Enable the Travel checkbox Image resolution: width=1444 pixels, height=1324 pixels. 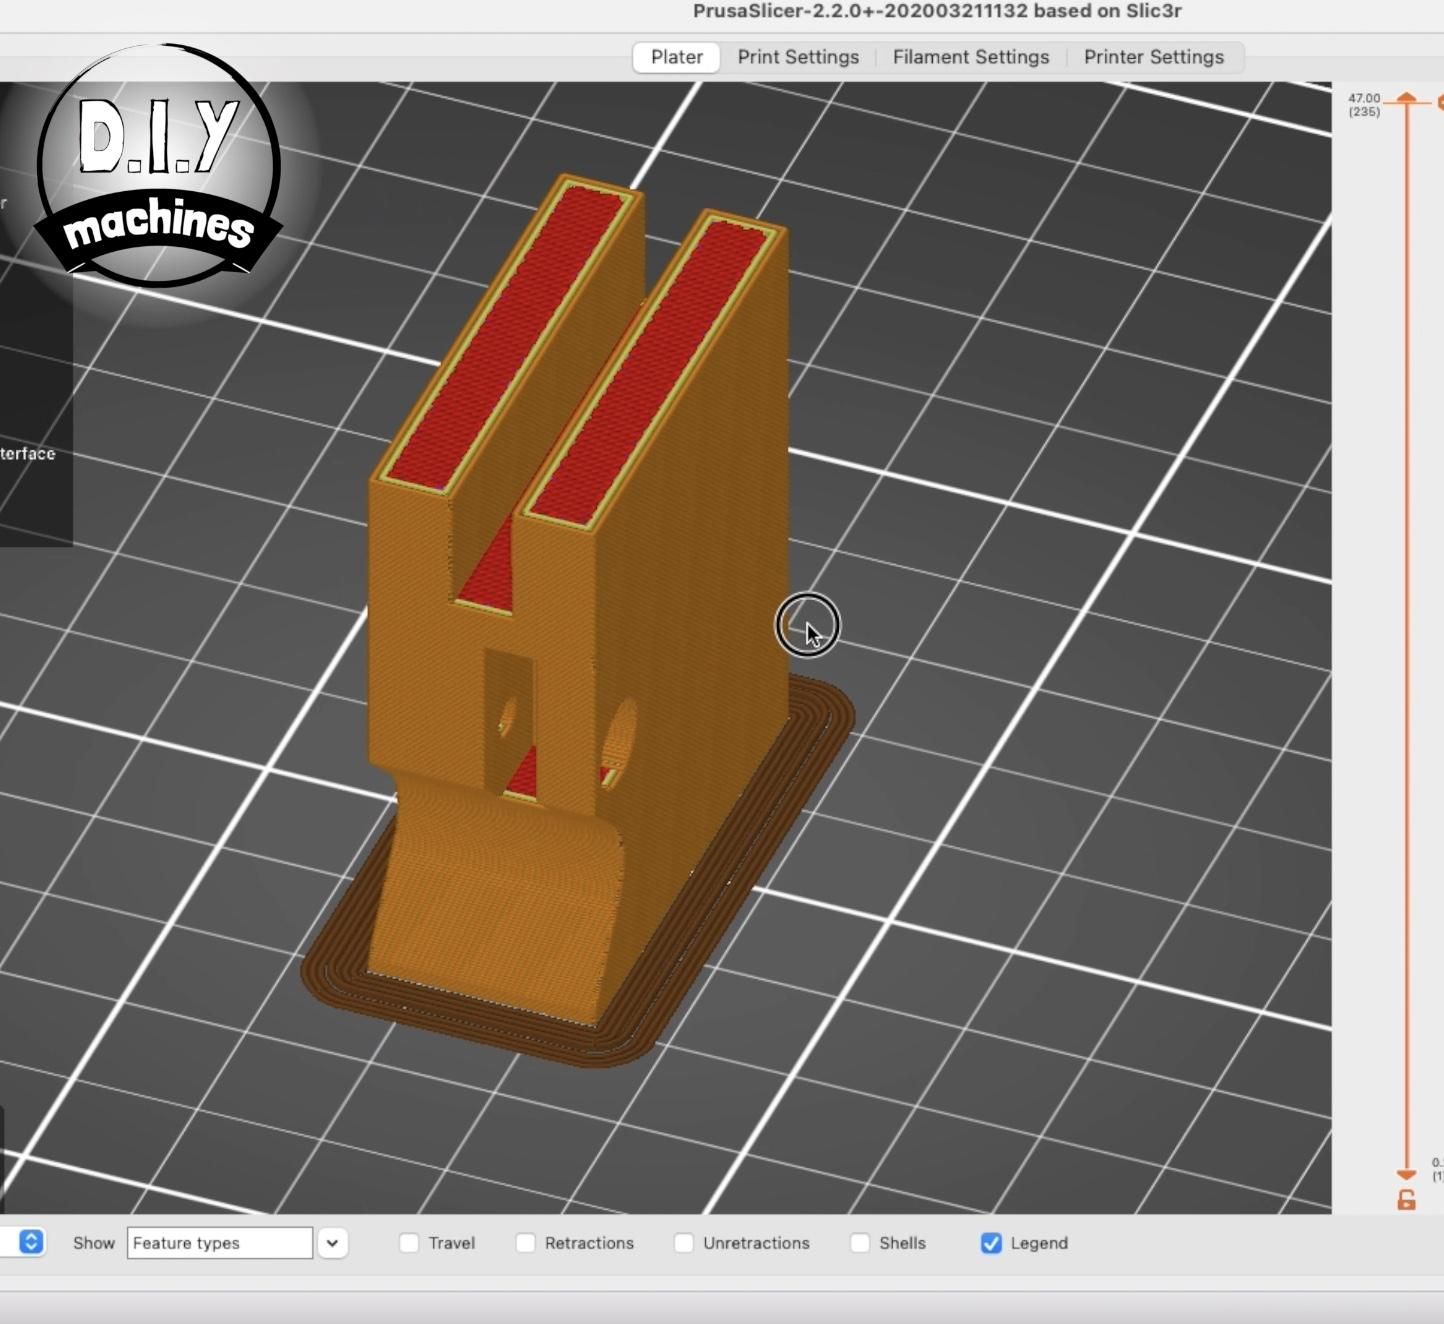tap(409, 1243)
